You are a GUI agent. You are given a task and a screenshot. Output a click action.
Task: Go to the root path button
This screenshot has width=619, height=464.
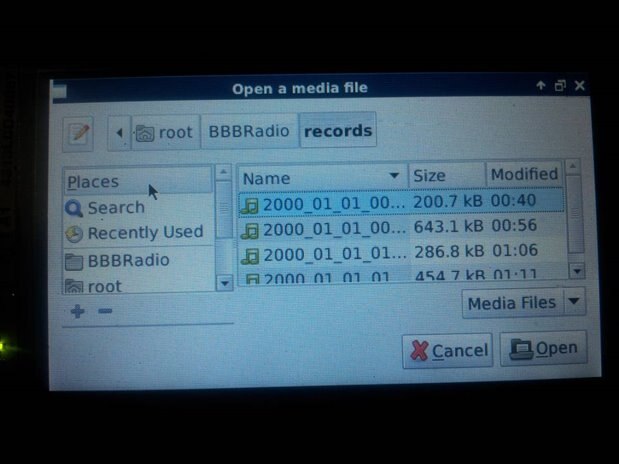pos(165,132)
